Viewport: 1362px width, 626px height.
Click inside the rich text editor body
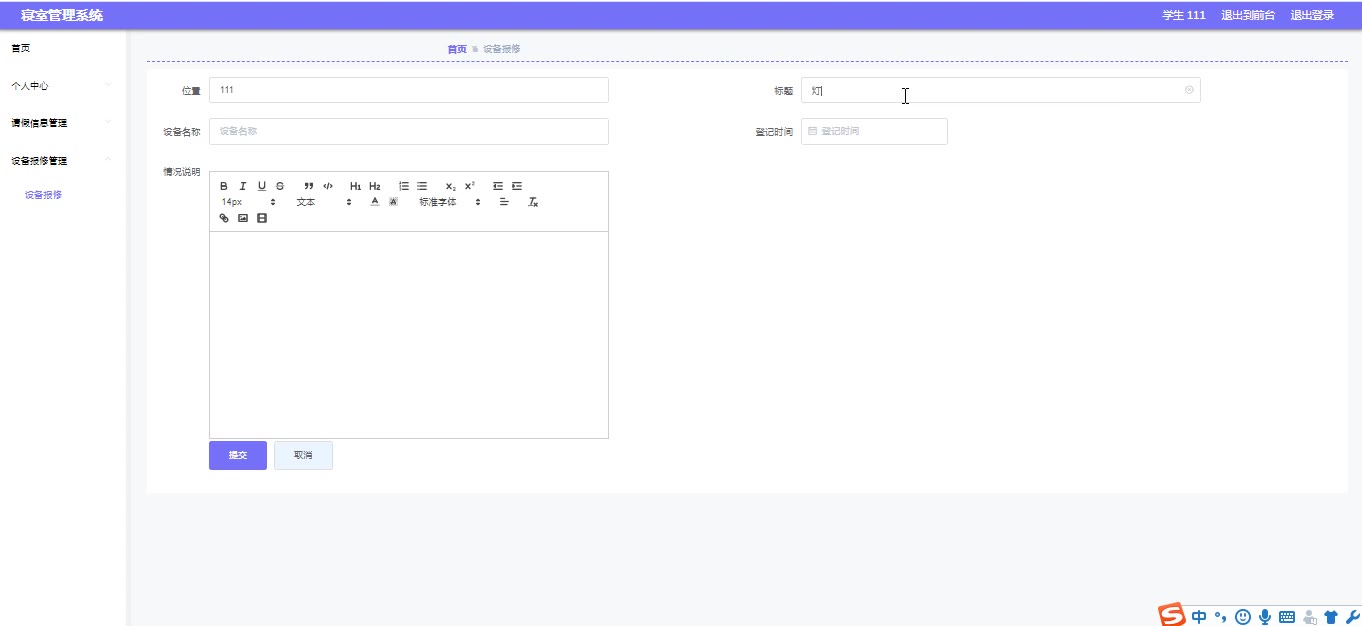(x=409, y=335)
